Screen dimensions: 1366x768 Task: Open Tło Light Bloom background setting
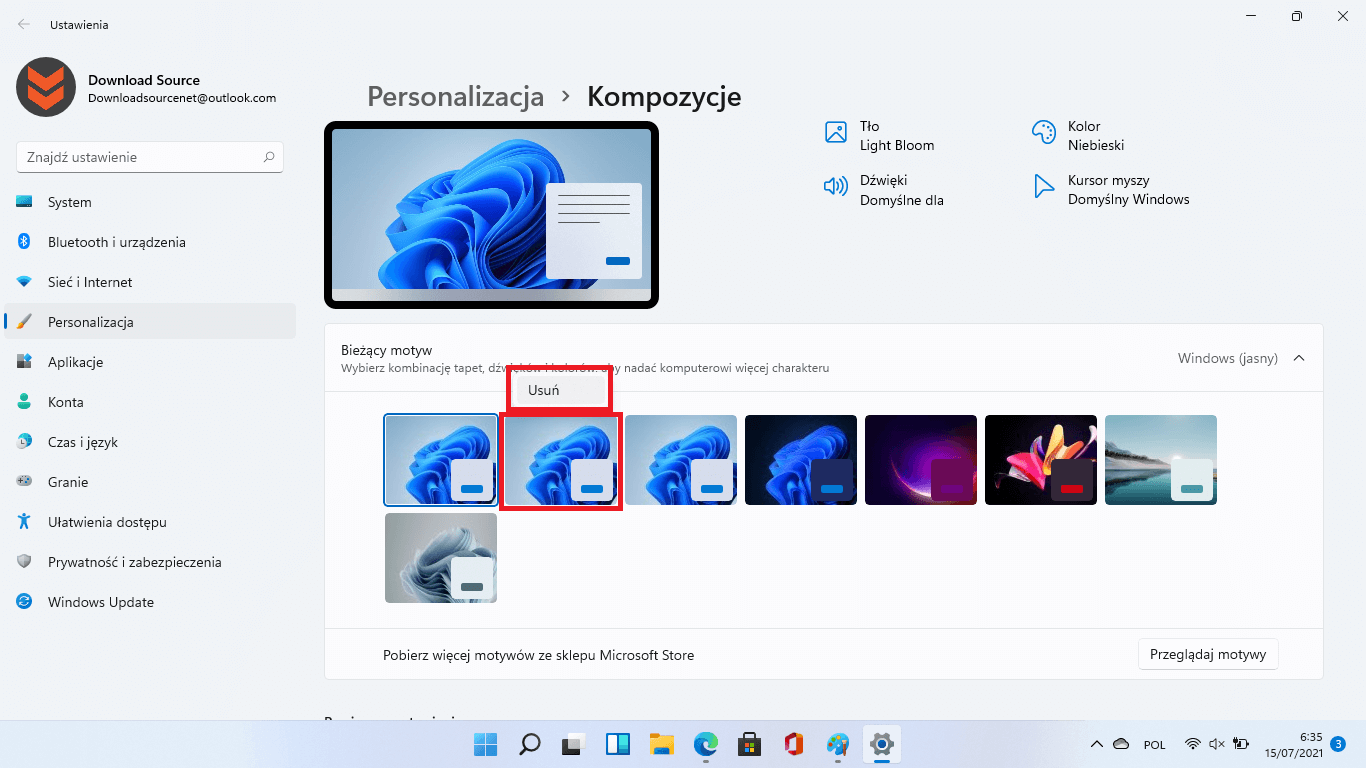coord(878,136)
